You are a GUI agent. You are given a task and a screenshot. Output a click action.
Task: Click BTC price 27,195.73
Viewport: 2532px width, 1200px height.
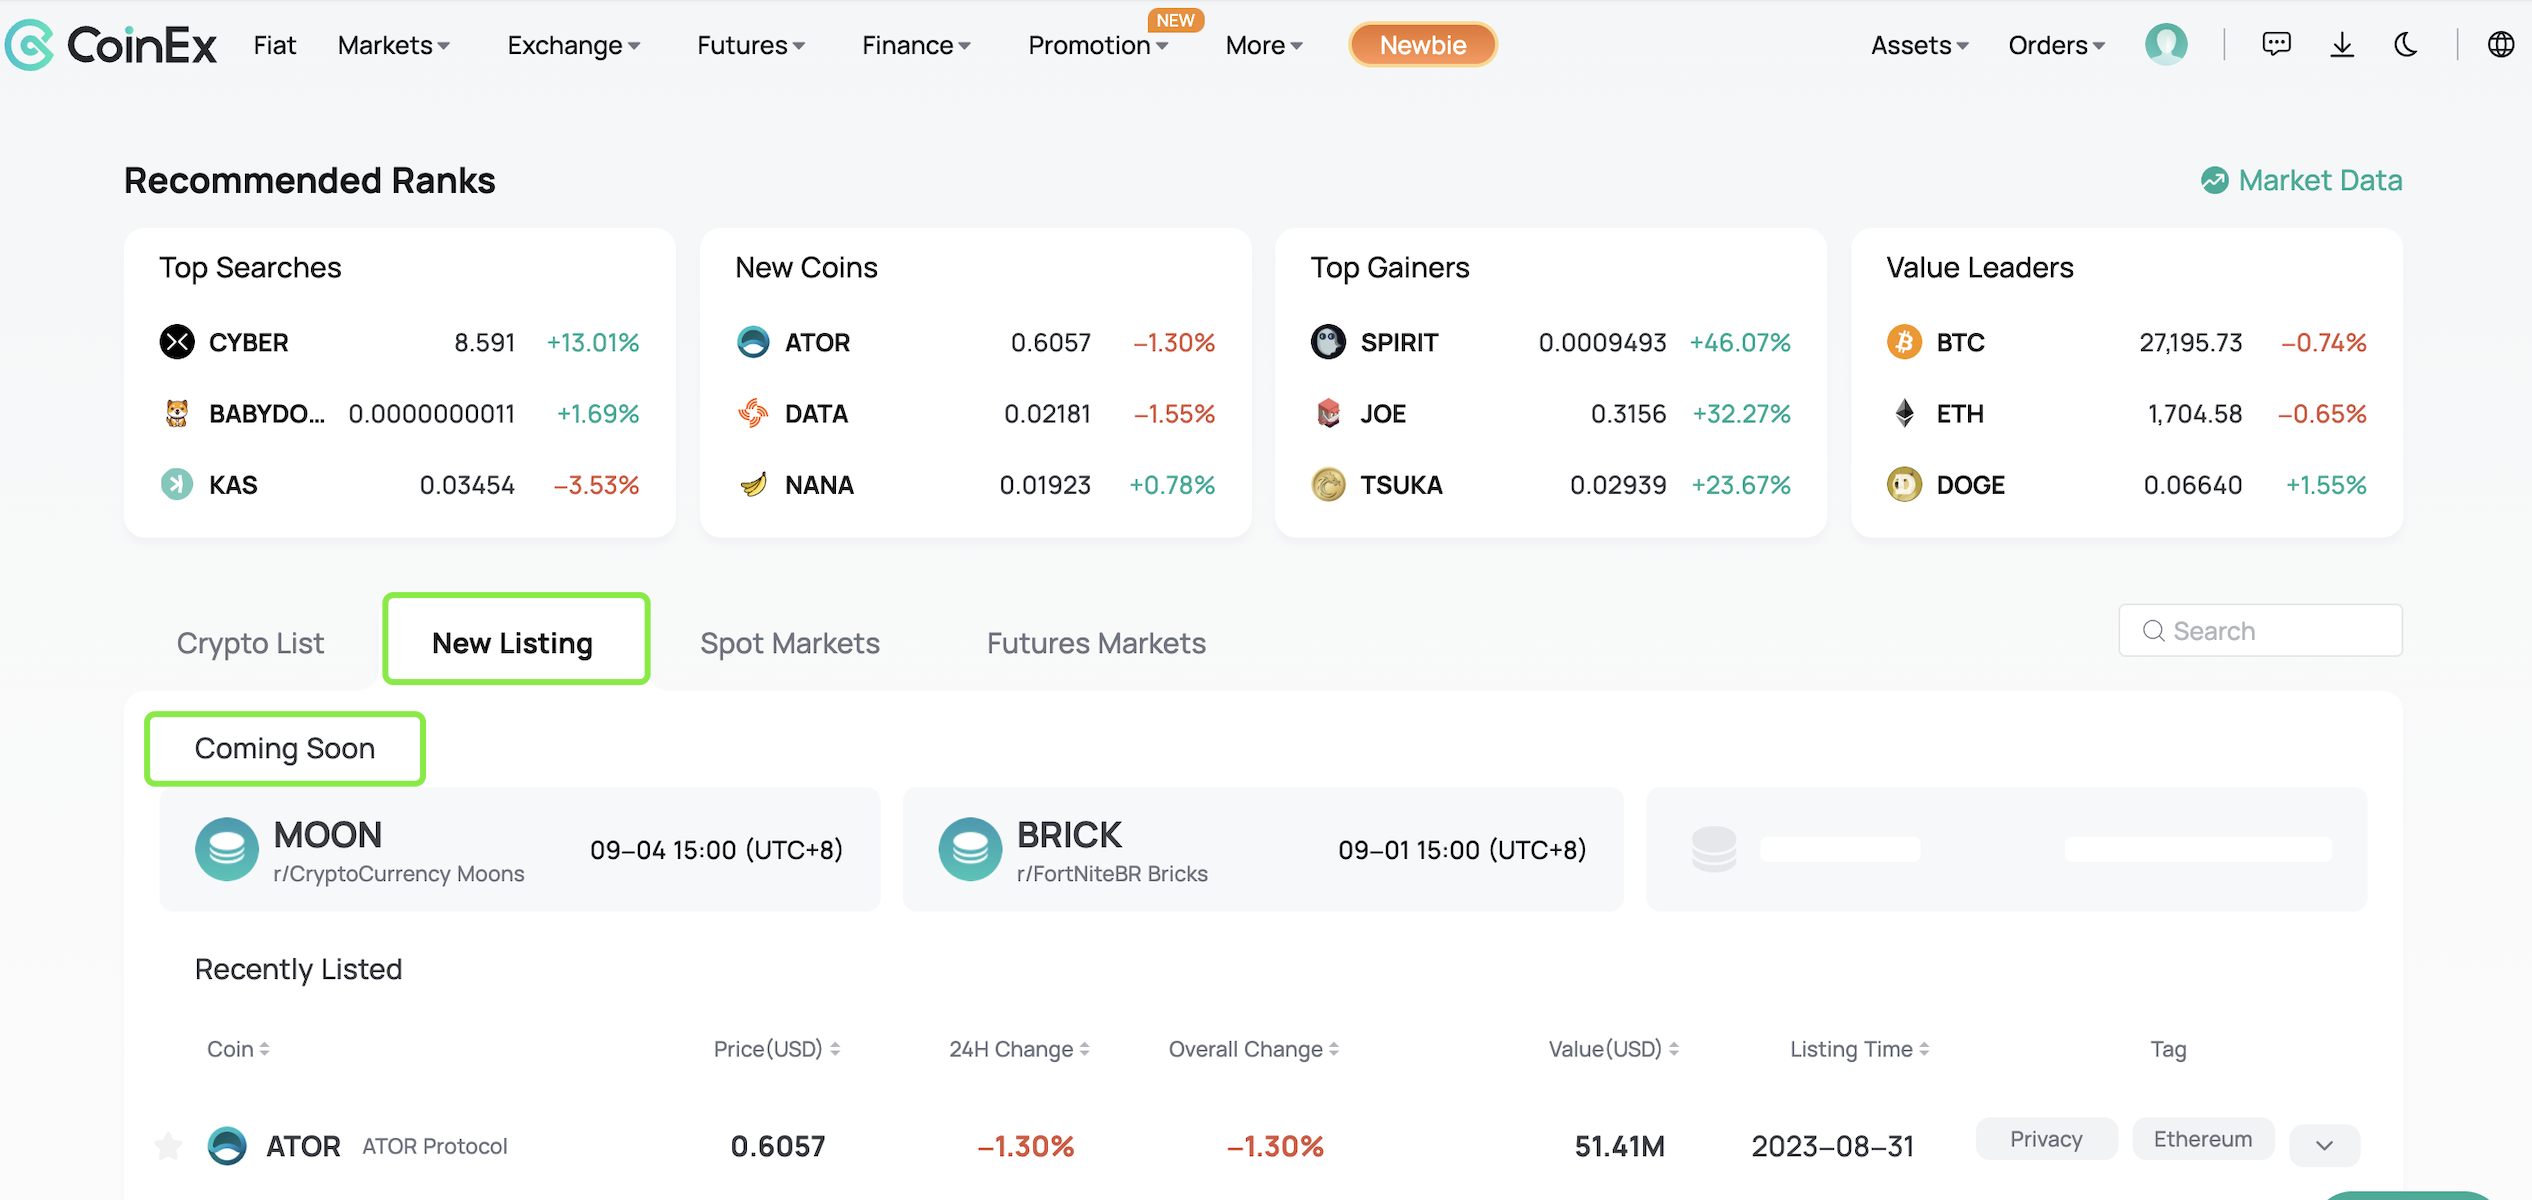[x=2190, y=342]
